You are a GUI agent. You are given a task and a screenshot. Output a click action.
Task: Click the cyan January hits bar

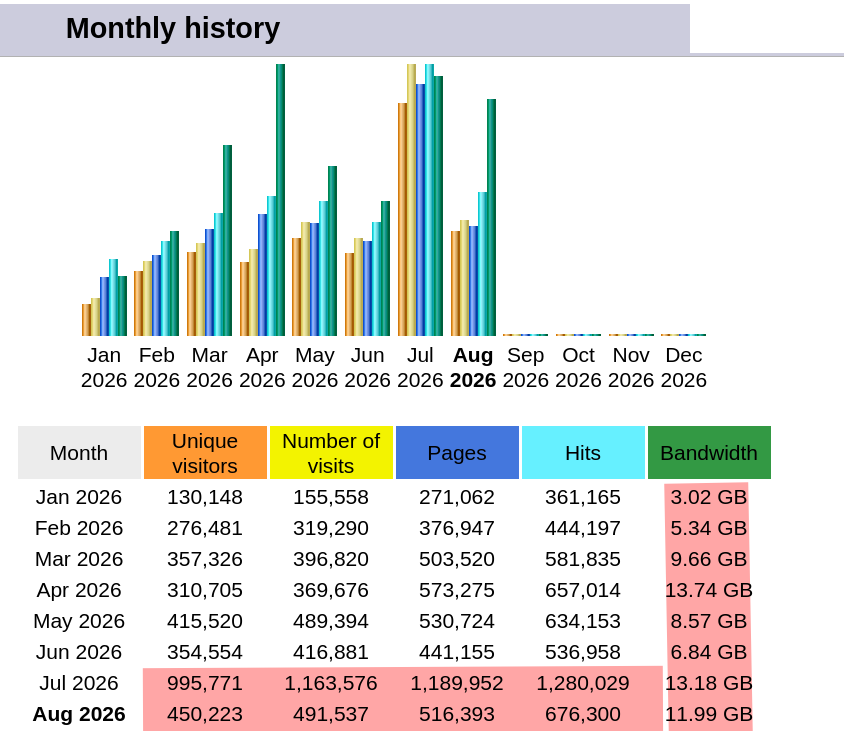pos(114,297)
